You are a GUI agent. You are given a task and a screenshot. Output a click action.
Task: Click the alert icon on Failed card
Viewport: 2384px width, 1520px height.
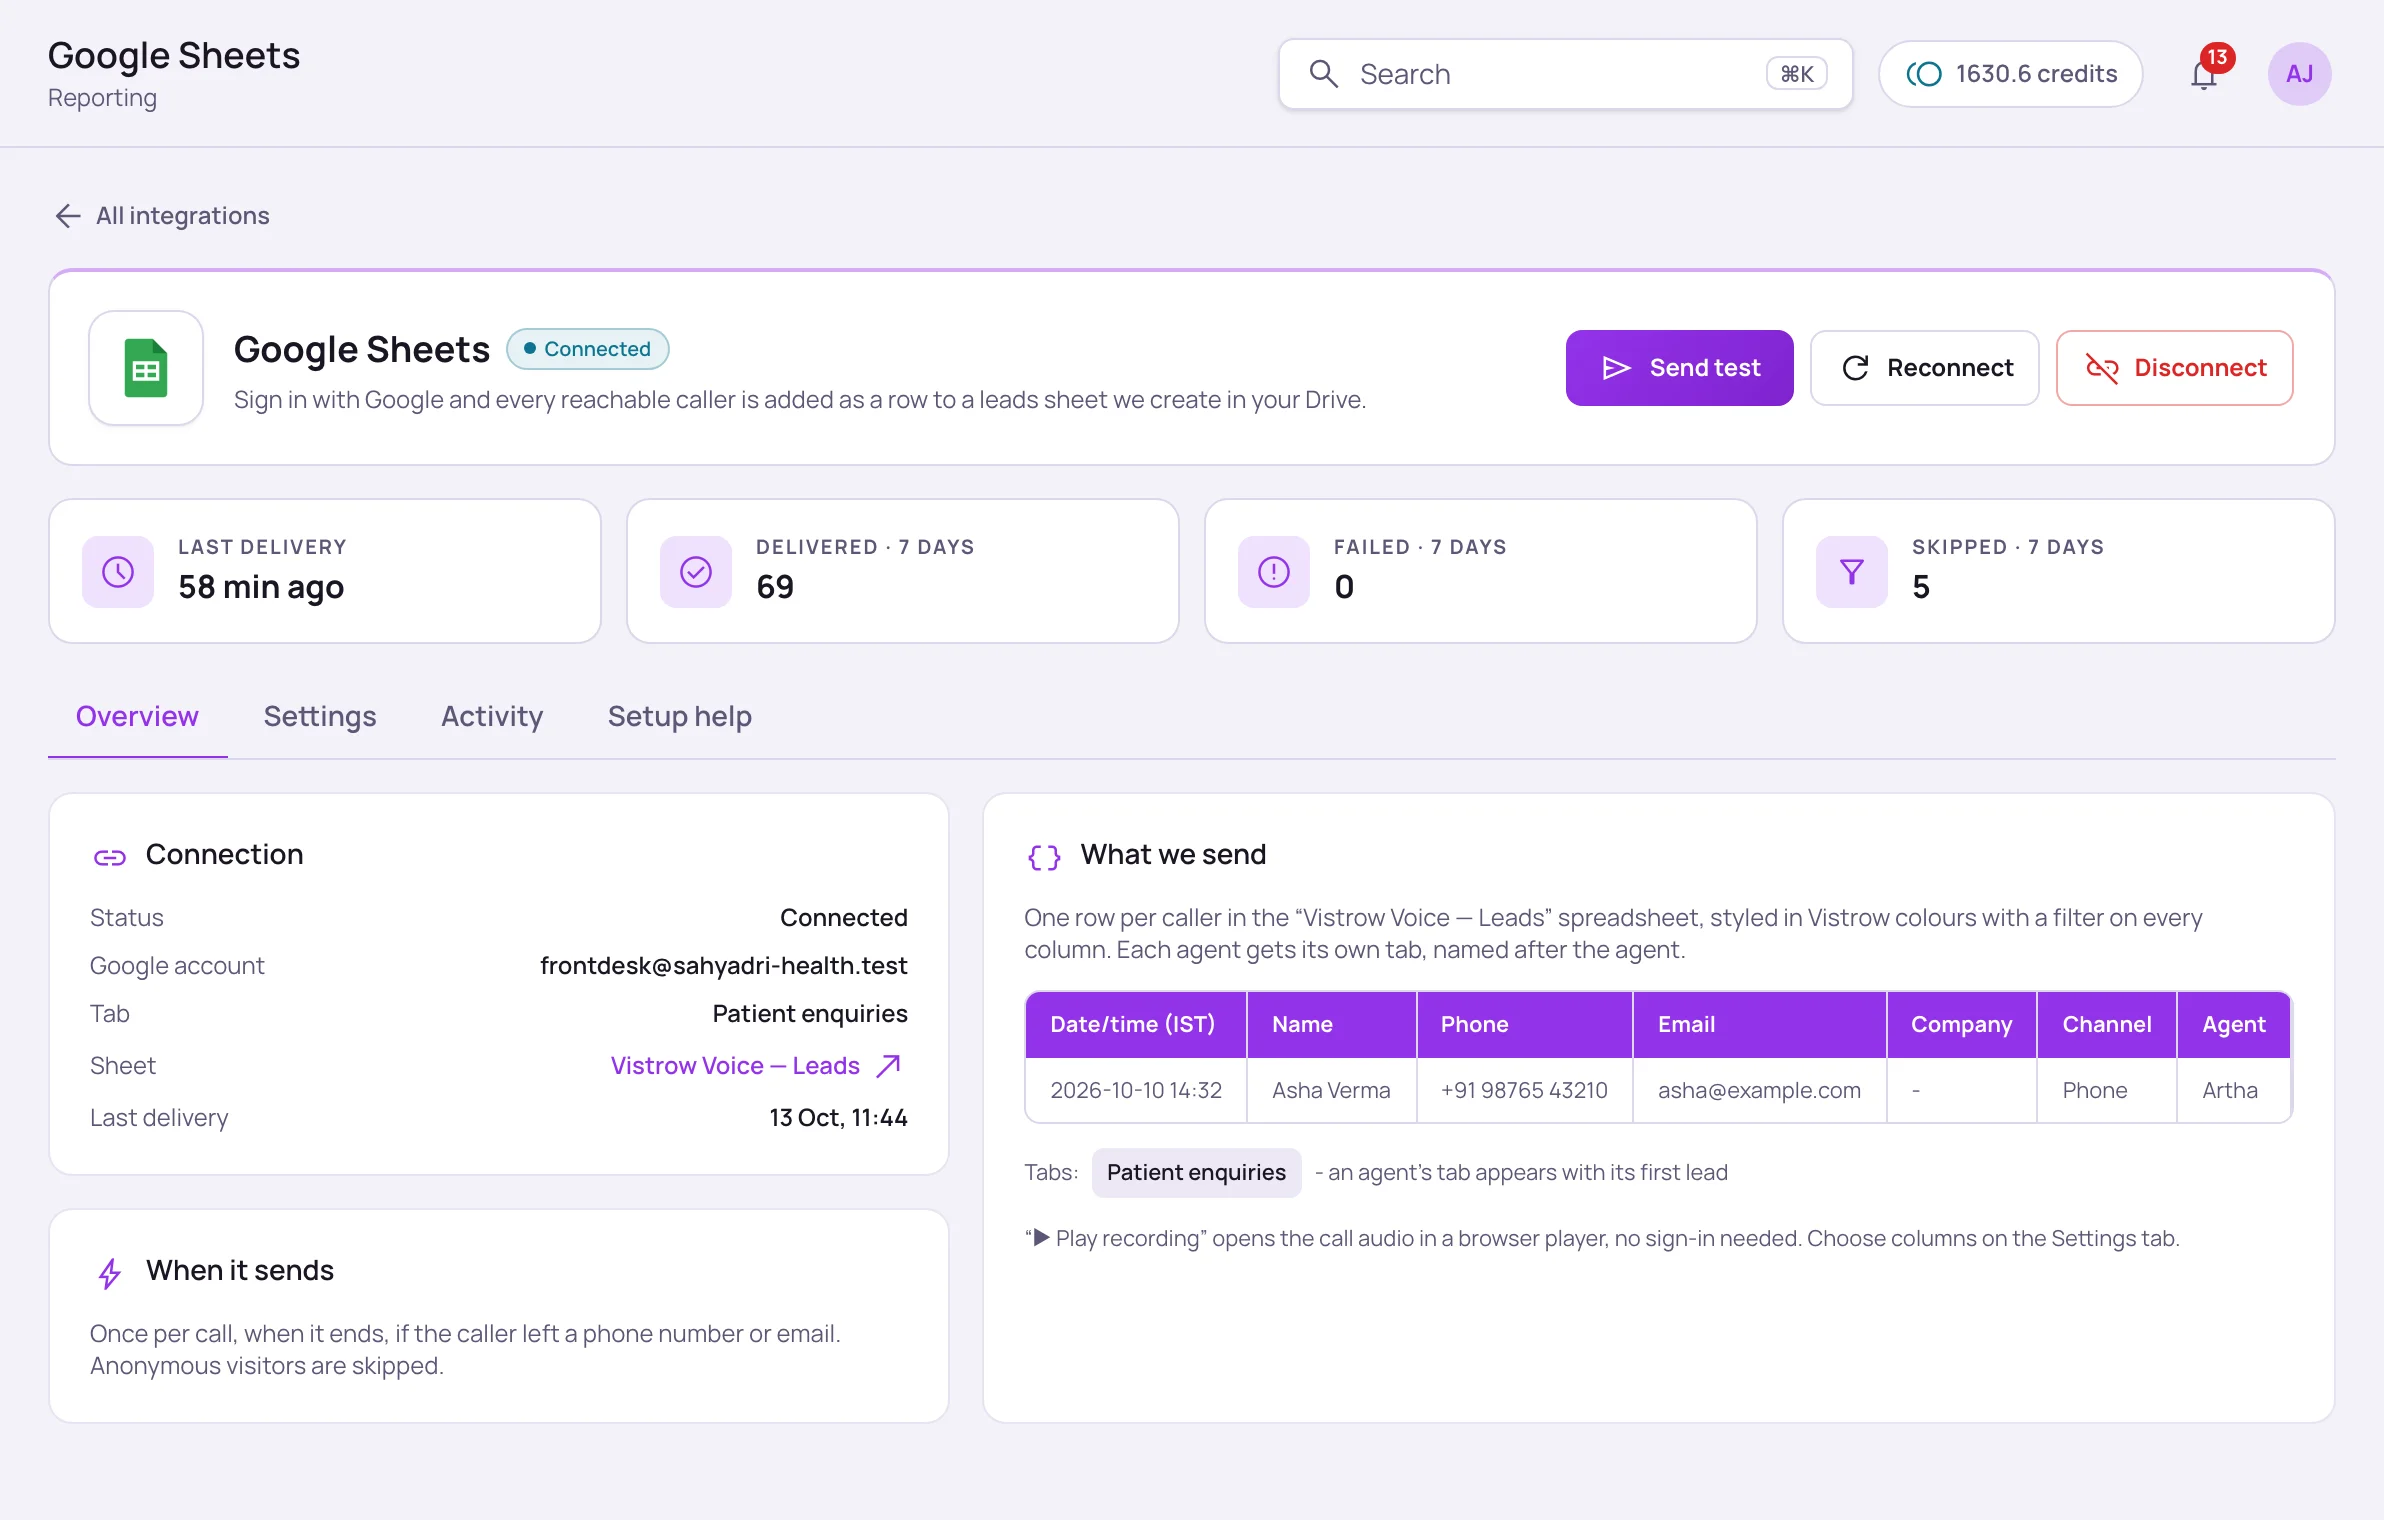1274,572
